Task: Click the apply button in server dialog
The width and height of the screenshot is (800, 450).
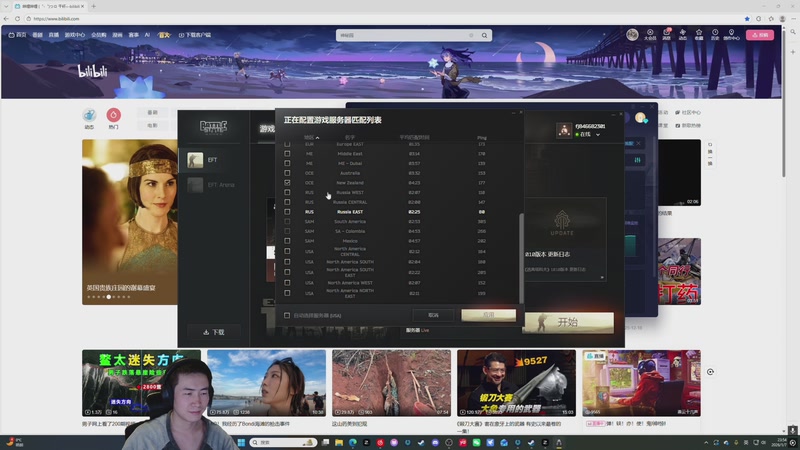Action: click(x=488, y=315)
